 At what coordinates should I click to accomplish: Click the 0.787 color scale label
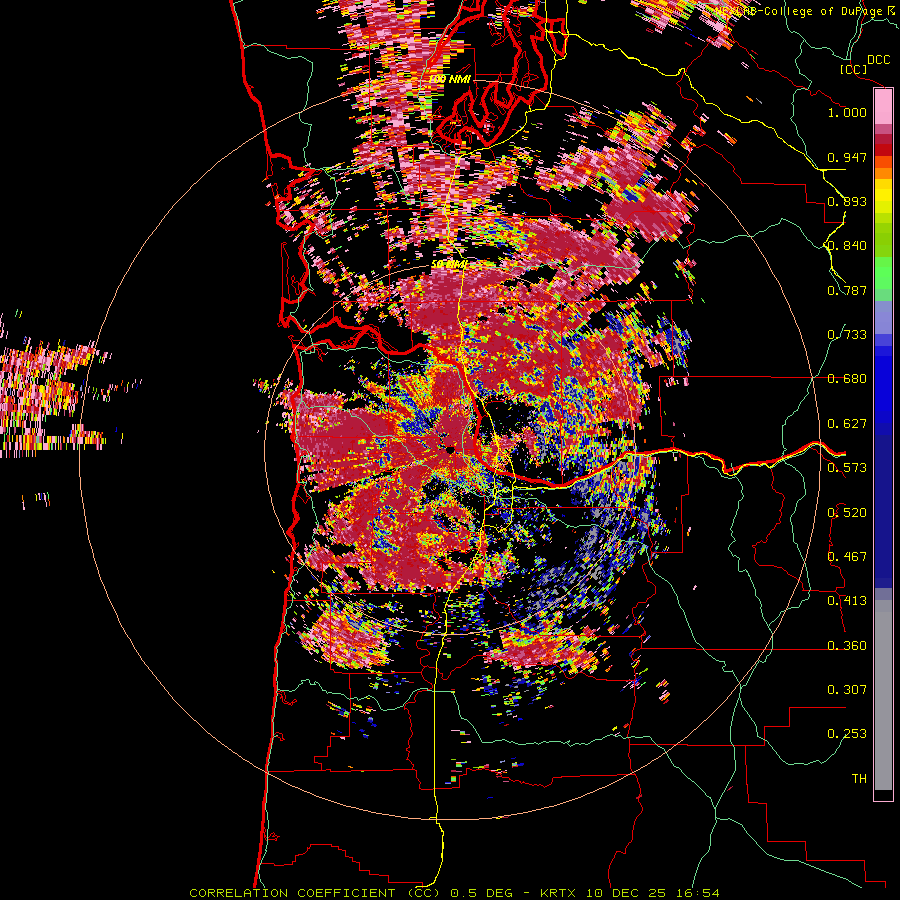click(x=847, y=290)
